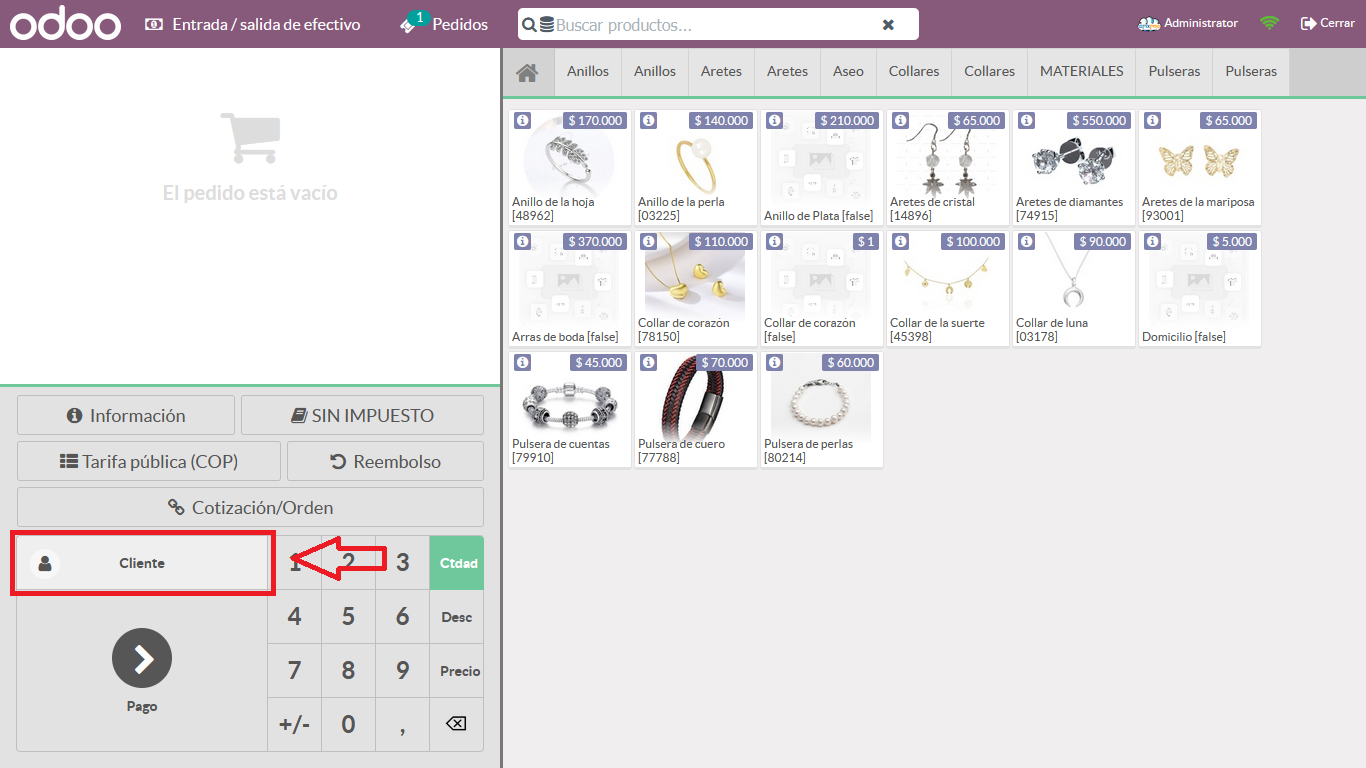This screenshot has width=1366, height=768.
Task: Click the green Wi-Fi connection status icon
Action: tap(1269, 23)
